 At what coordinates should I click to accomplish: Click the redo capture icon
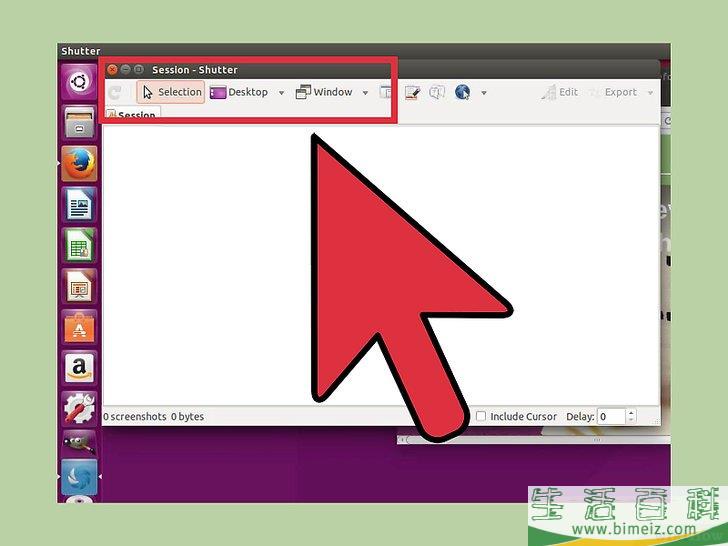click(x=114, y=93)
